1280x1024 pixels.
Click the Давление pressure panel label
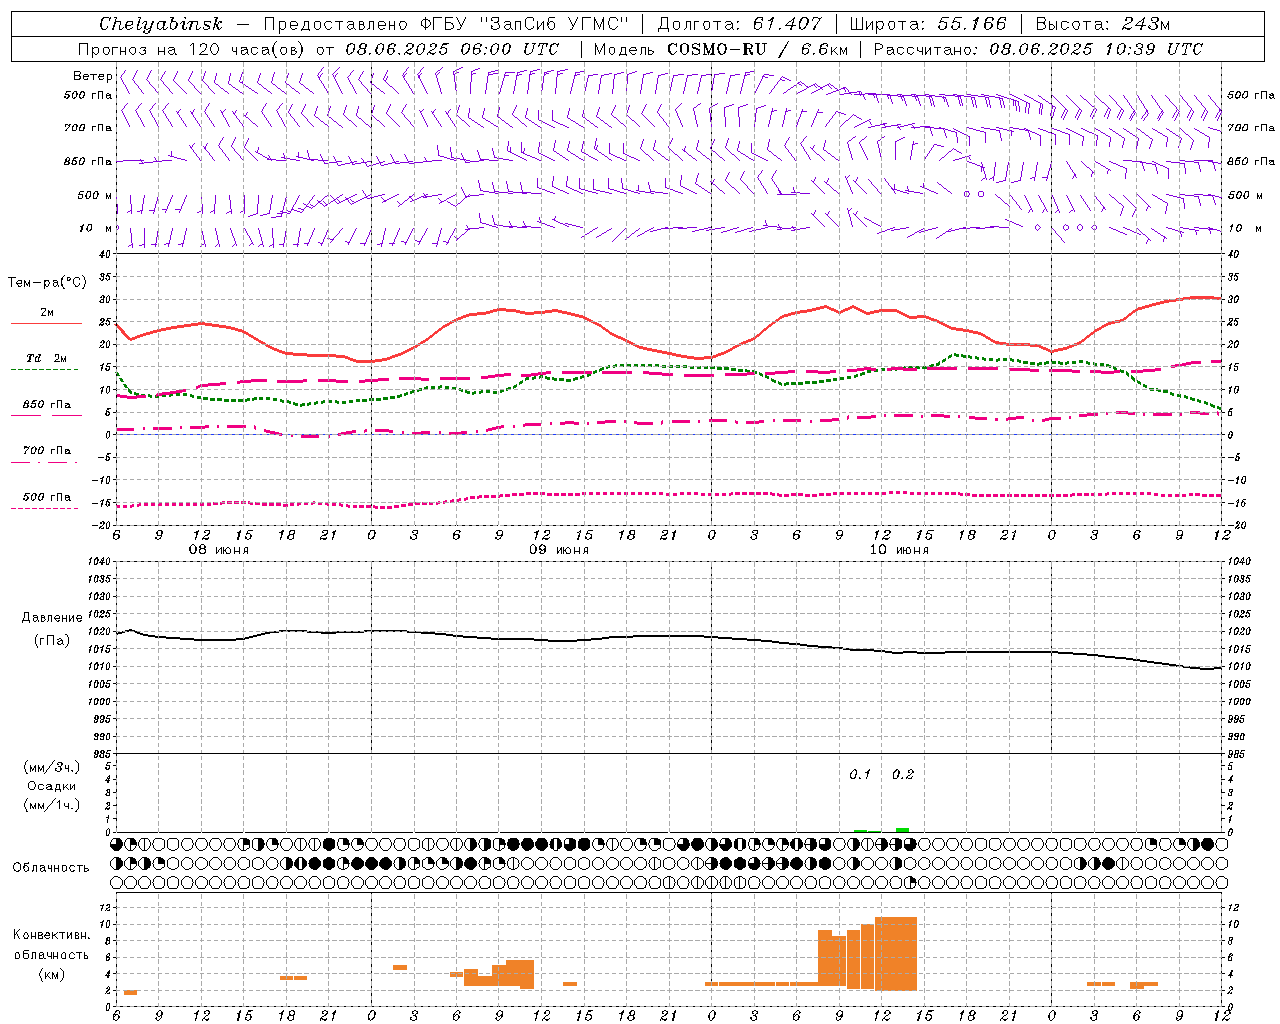click(52, 618)
